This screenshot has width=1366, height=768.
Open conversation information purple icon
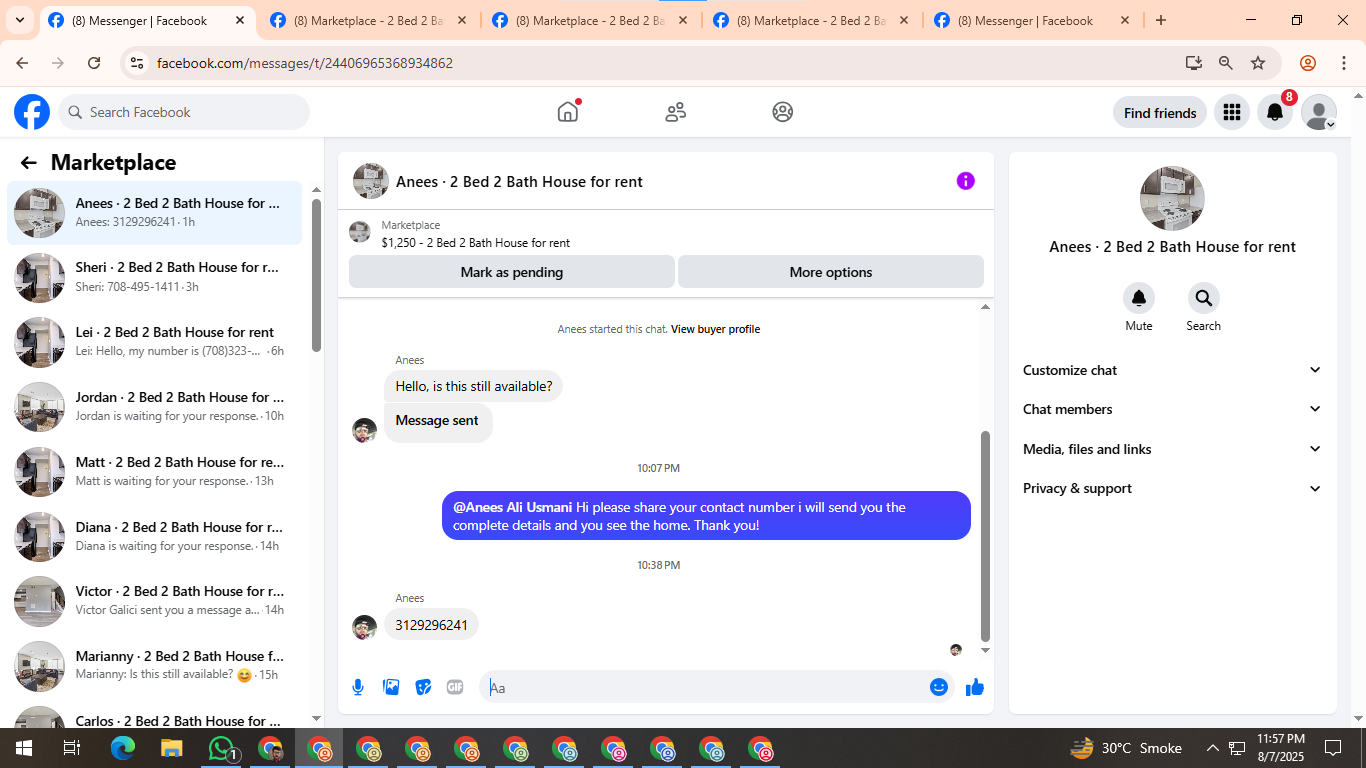tap(965, 181)
